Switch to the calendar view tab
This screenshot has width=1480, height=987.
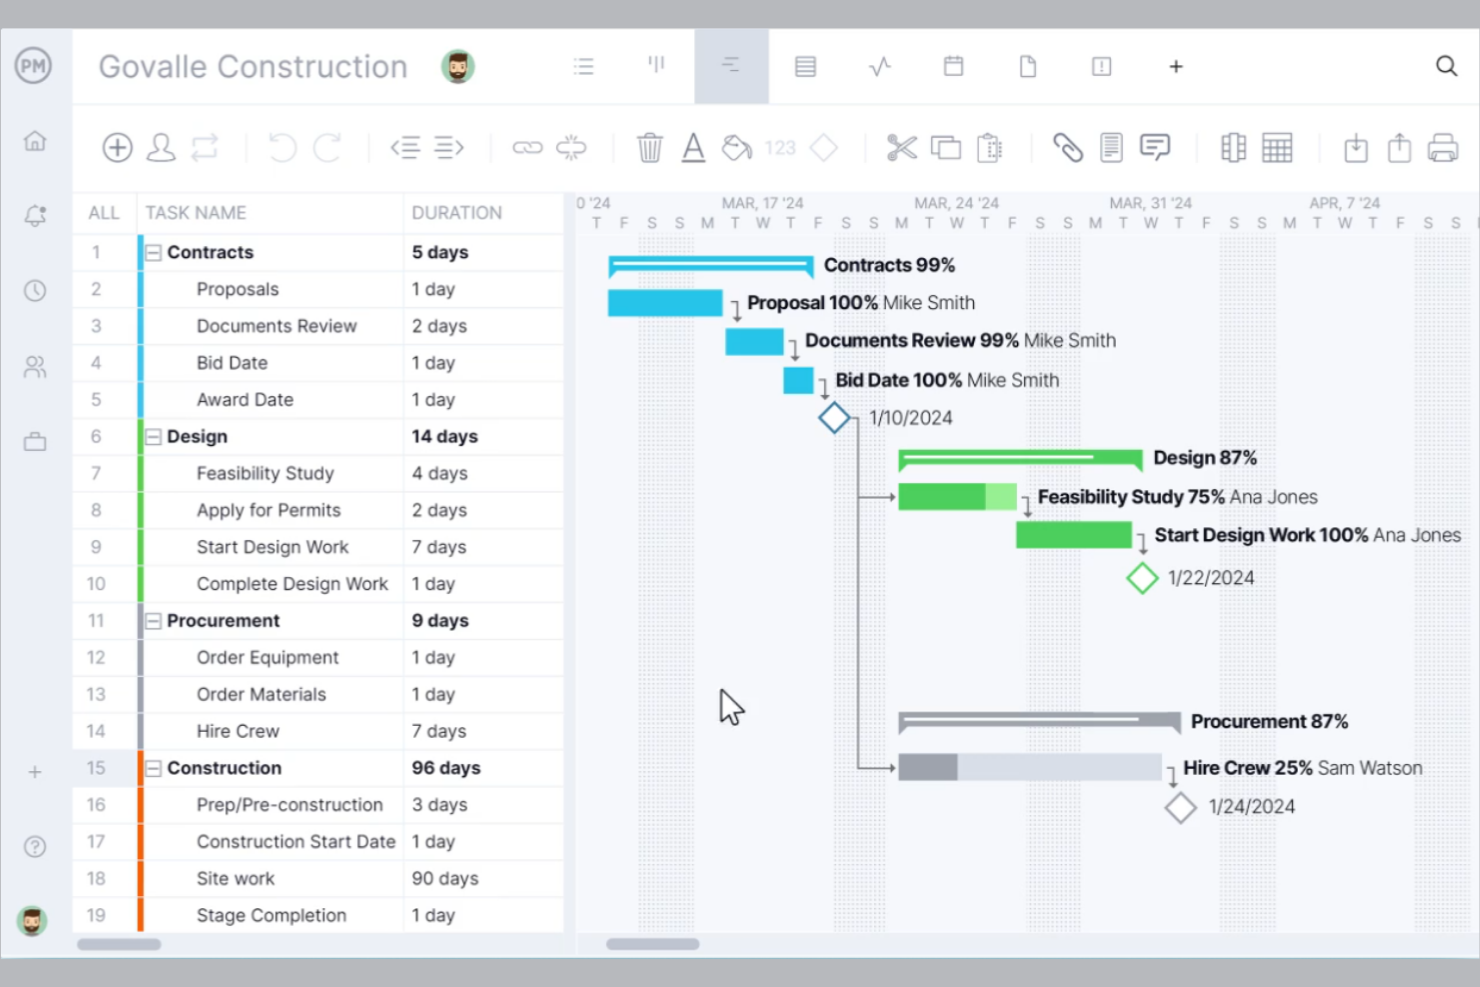click(x=954, y=66)
